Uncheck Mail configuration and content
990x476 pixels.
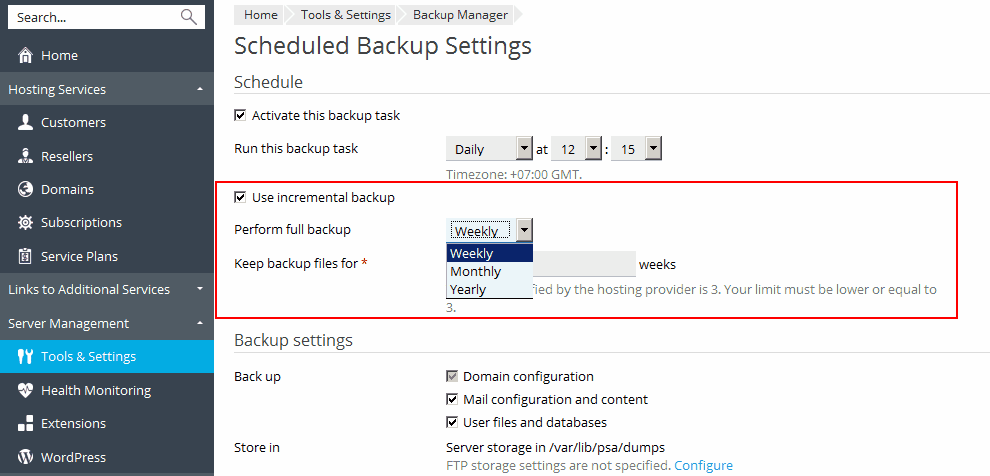coord(452,399)
